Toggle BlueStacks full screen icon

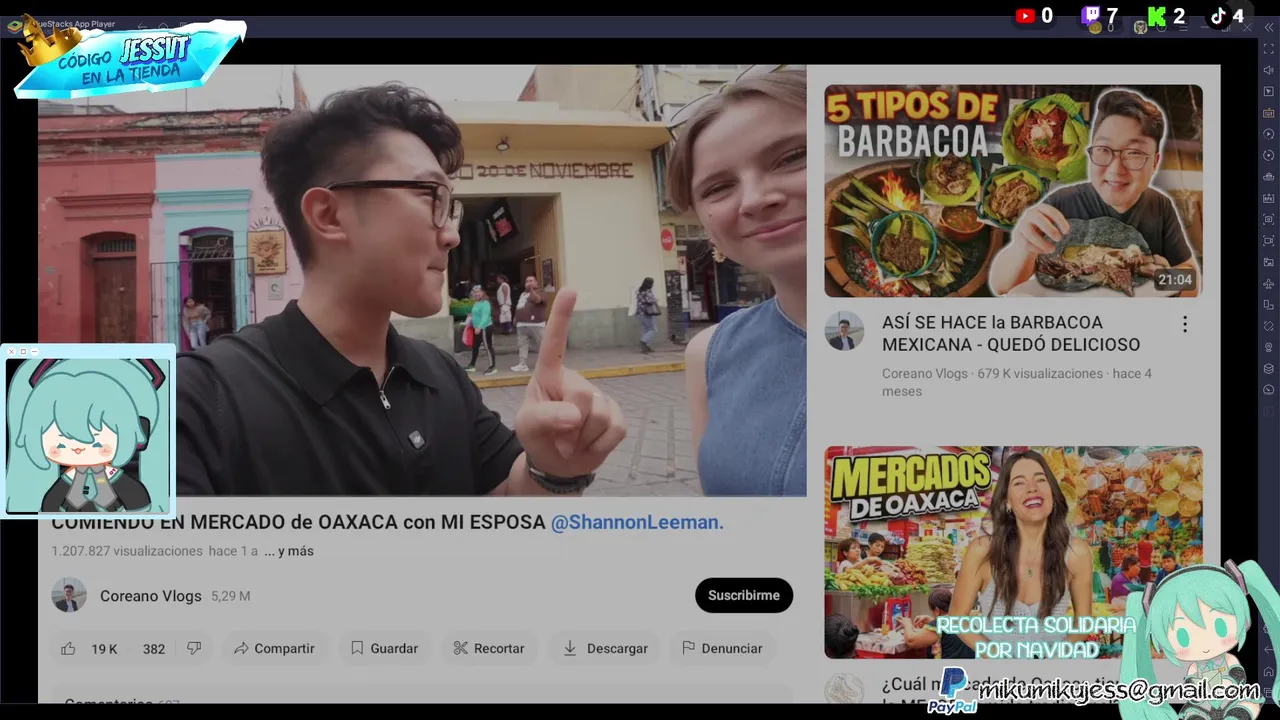click(x=1269, y=49)
